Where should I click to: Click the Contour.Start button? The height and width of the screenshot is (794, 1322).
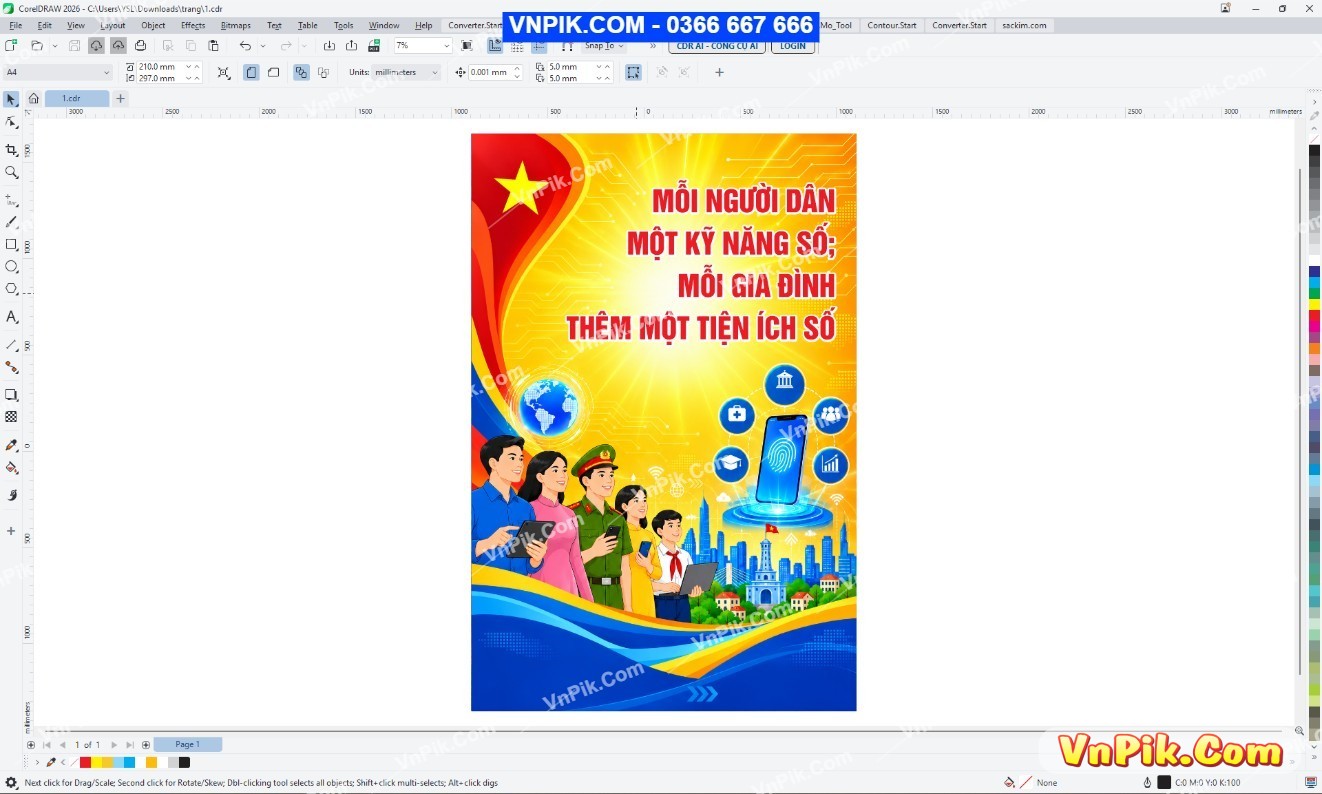[892, 25]
